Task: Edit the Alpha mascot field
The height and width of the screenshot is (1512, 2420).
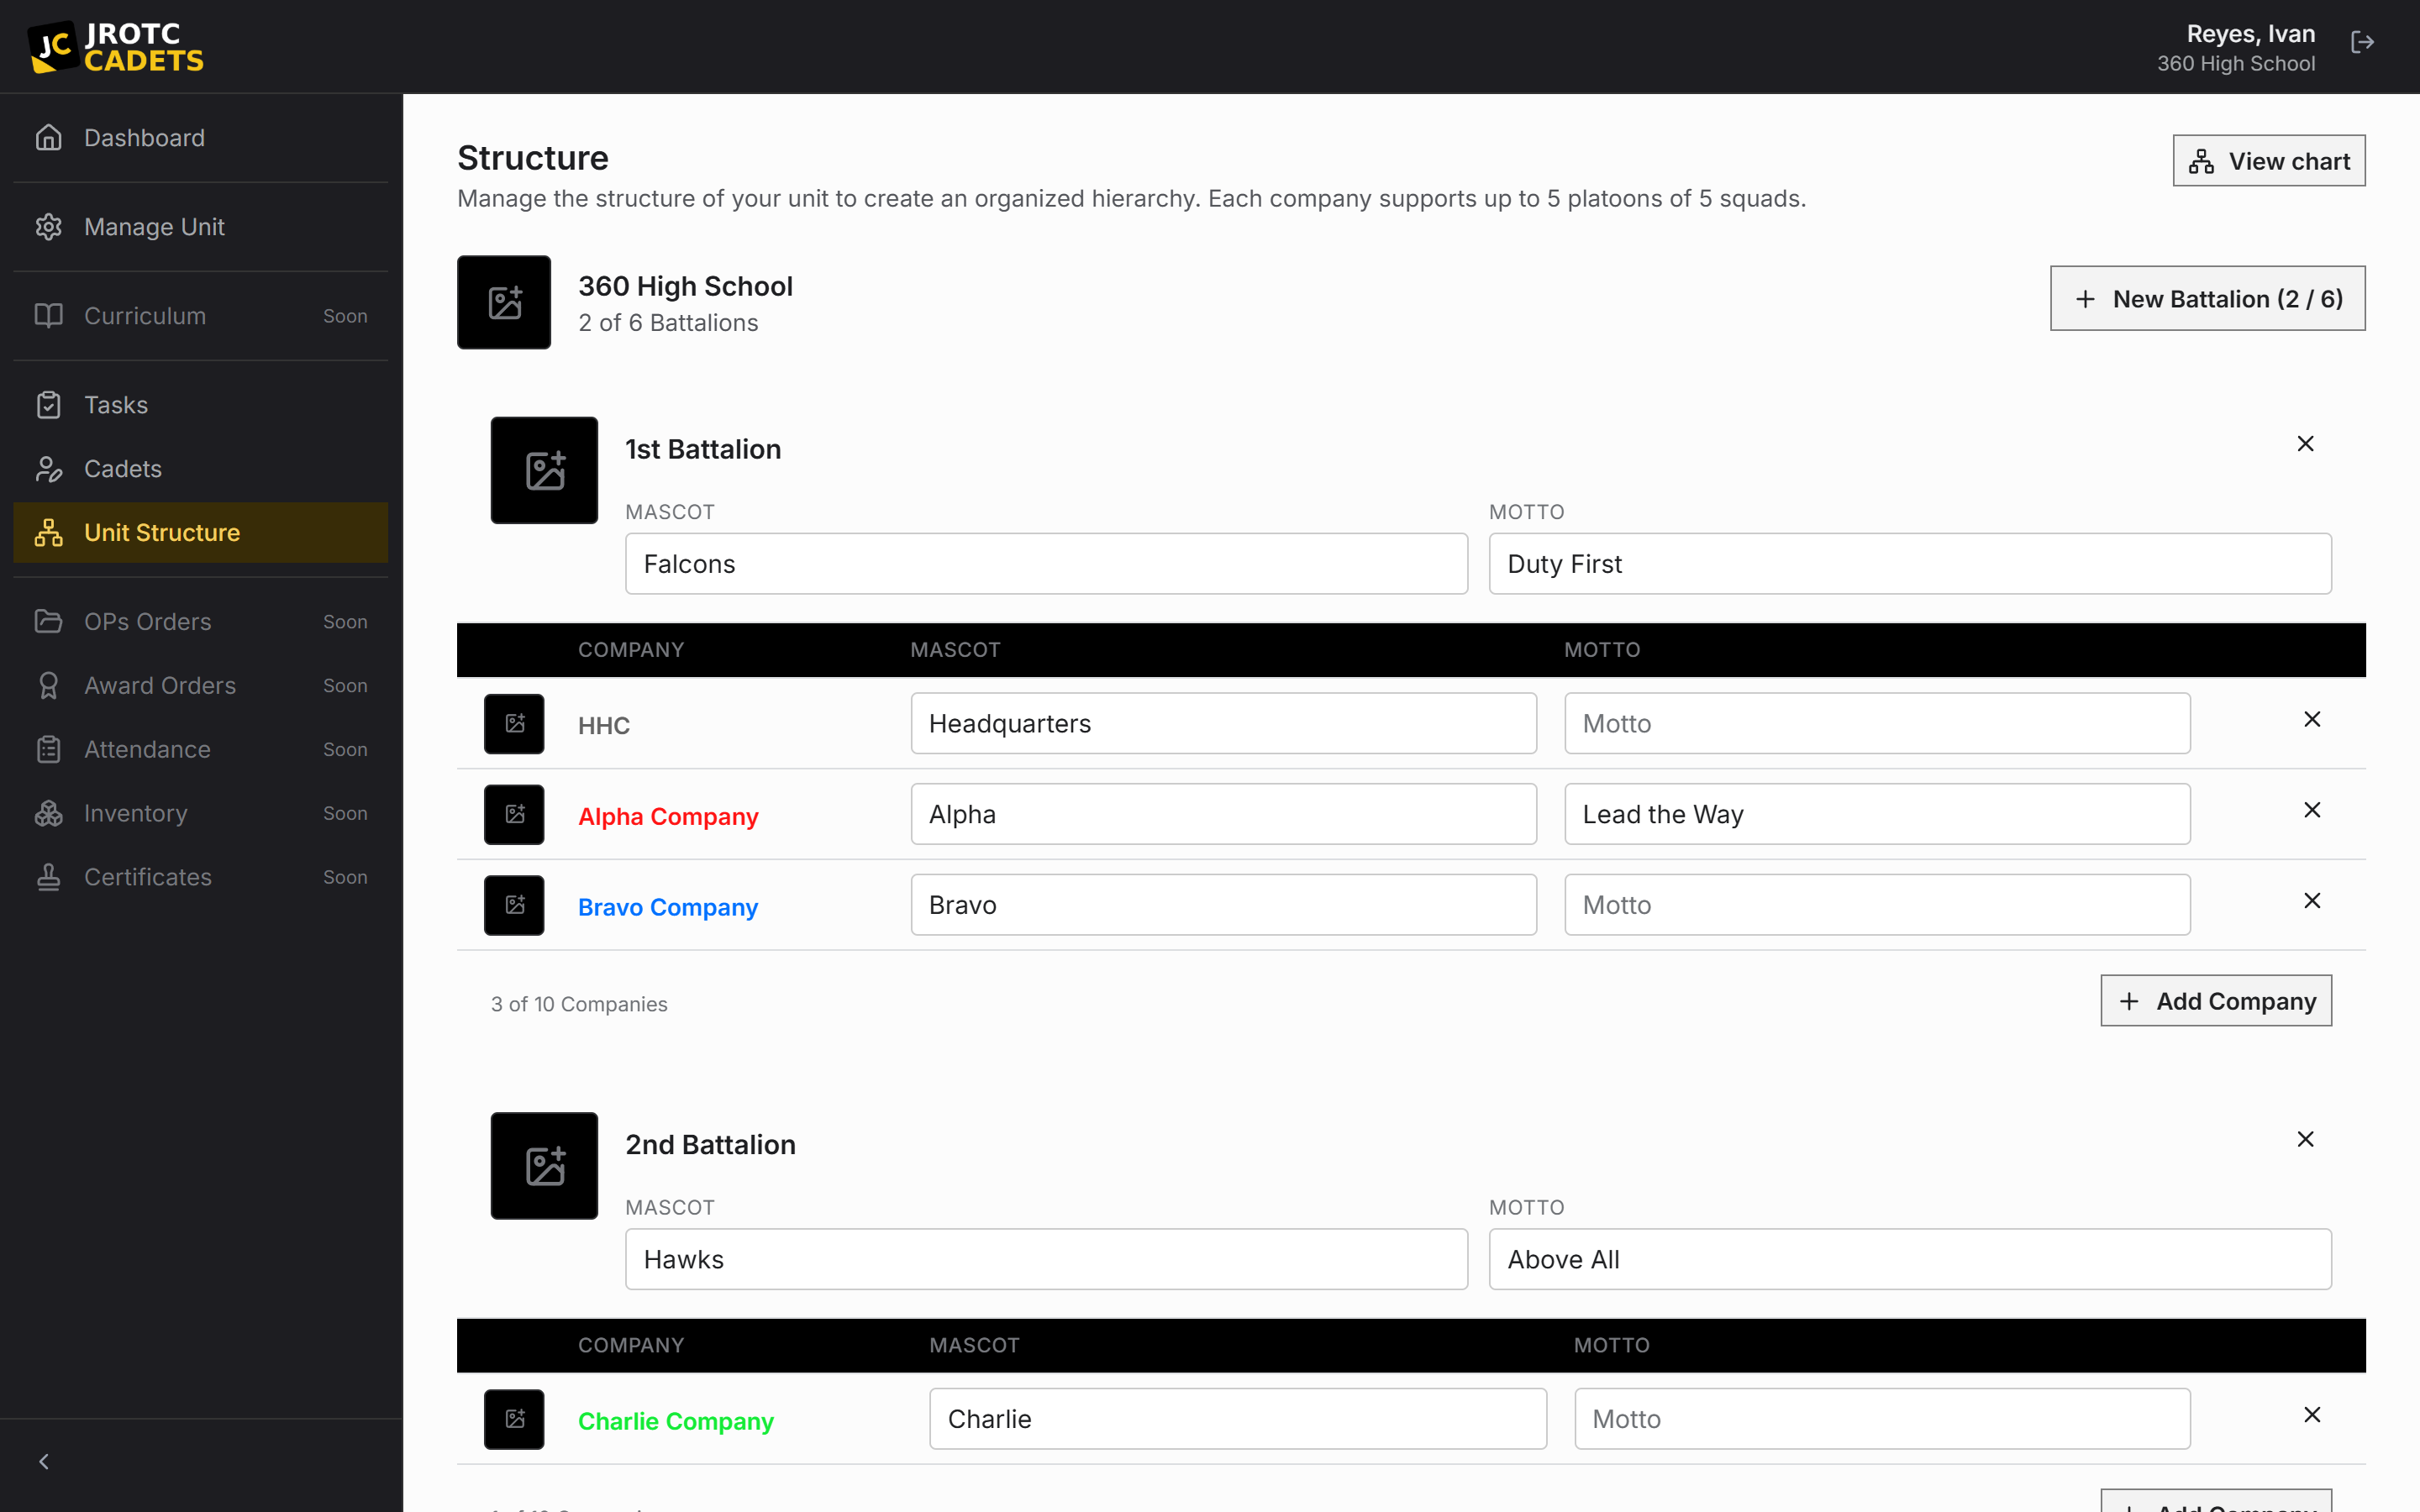Action: tap(1223, 815)
